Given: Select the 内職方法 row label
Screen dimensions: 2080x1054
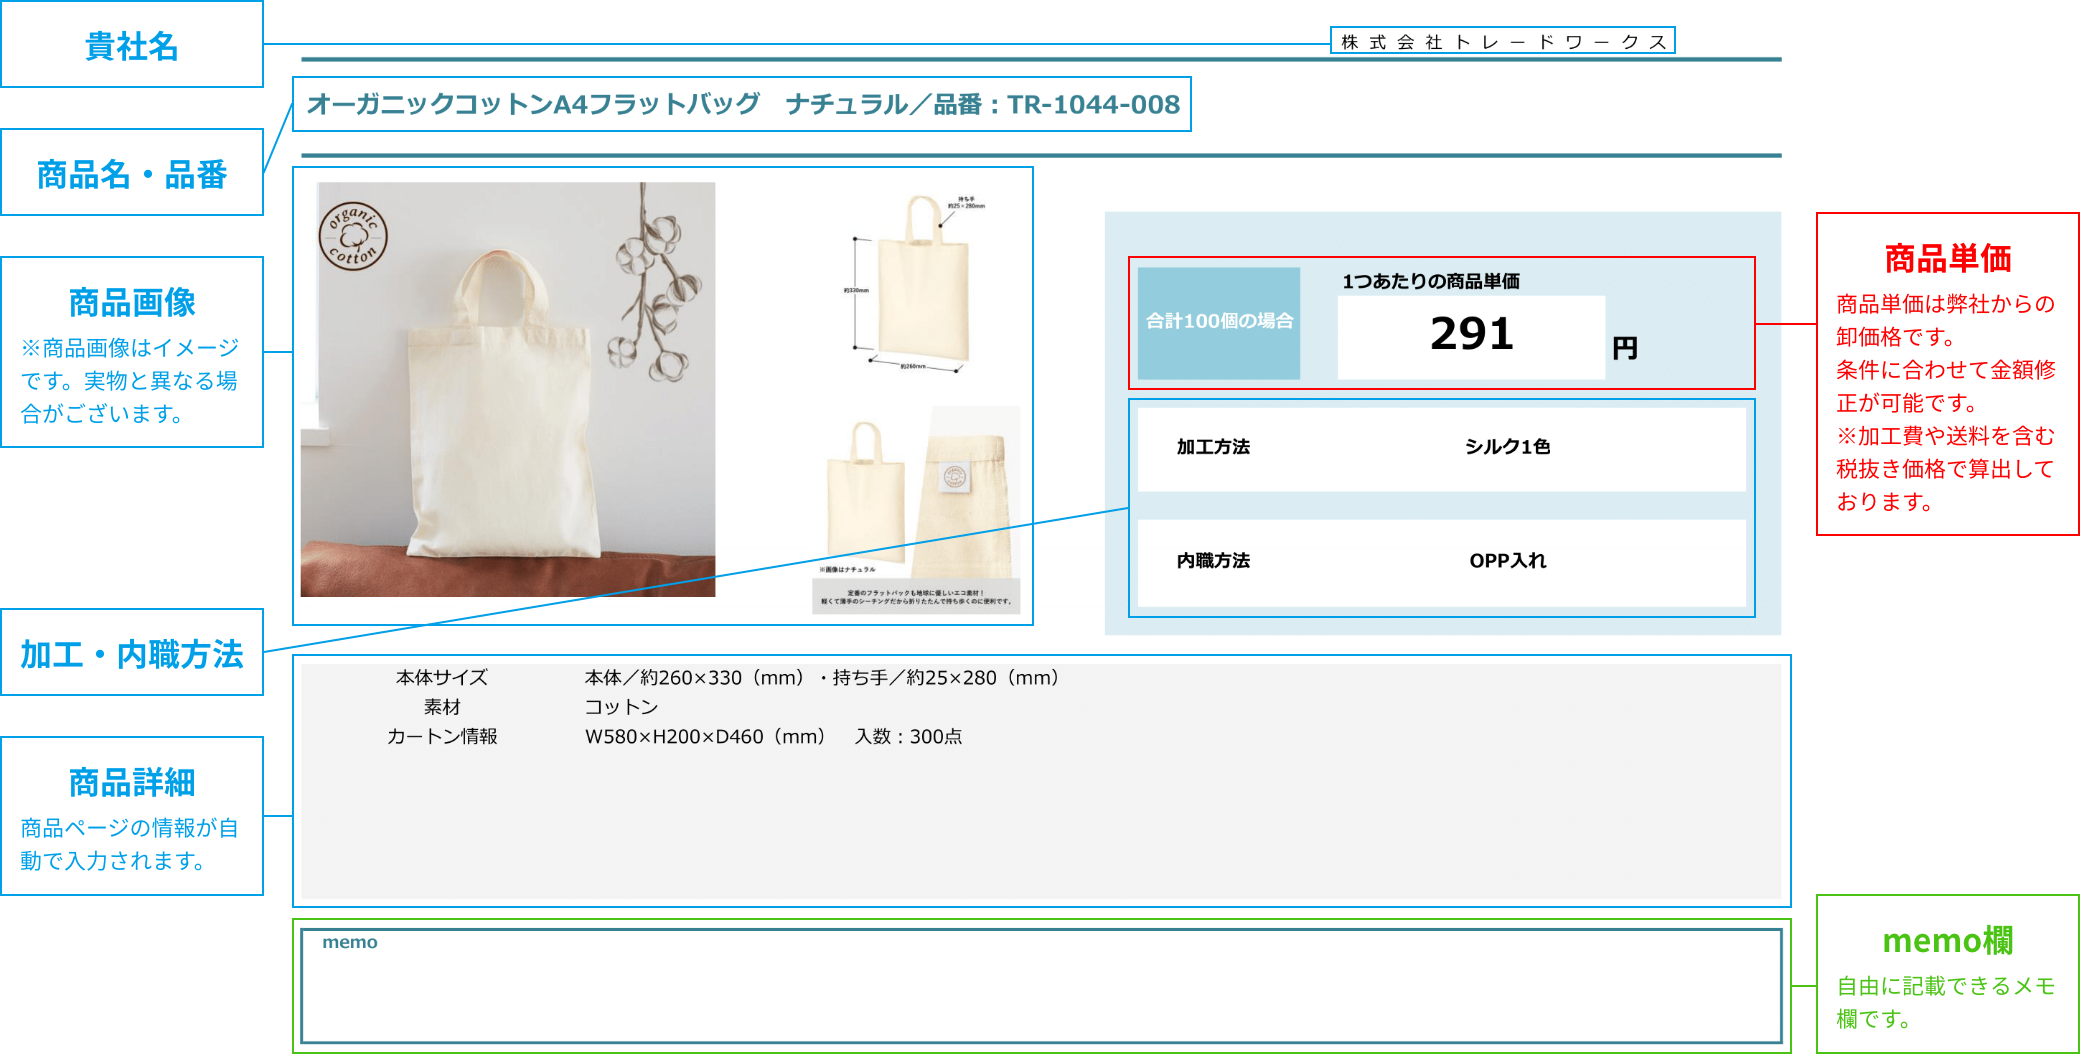Looking at the screenshot, I should tap(1213, 561).
